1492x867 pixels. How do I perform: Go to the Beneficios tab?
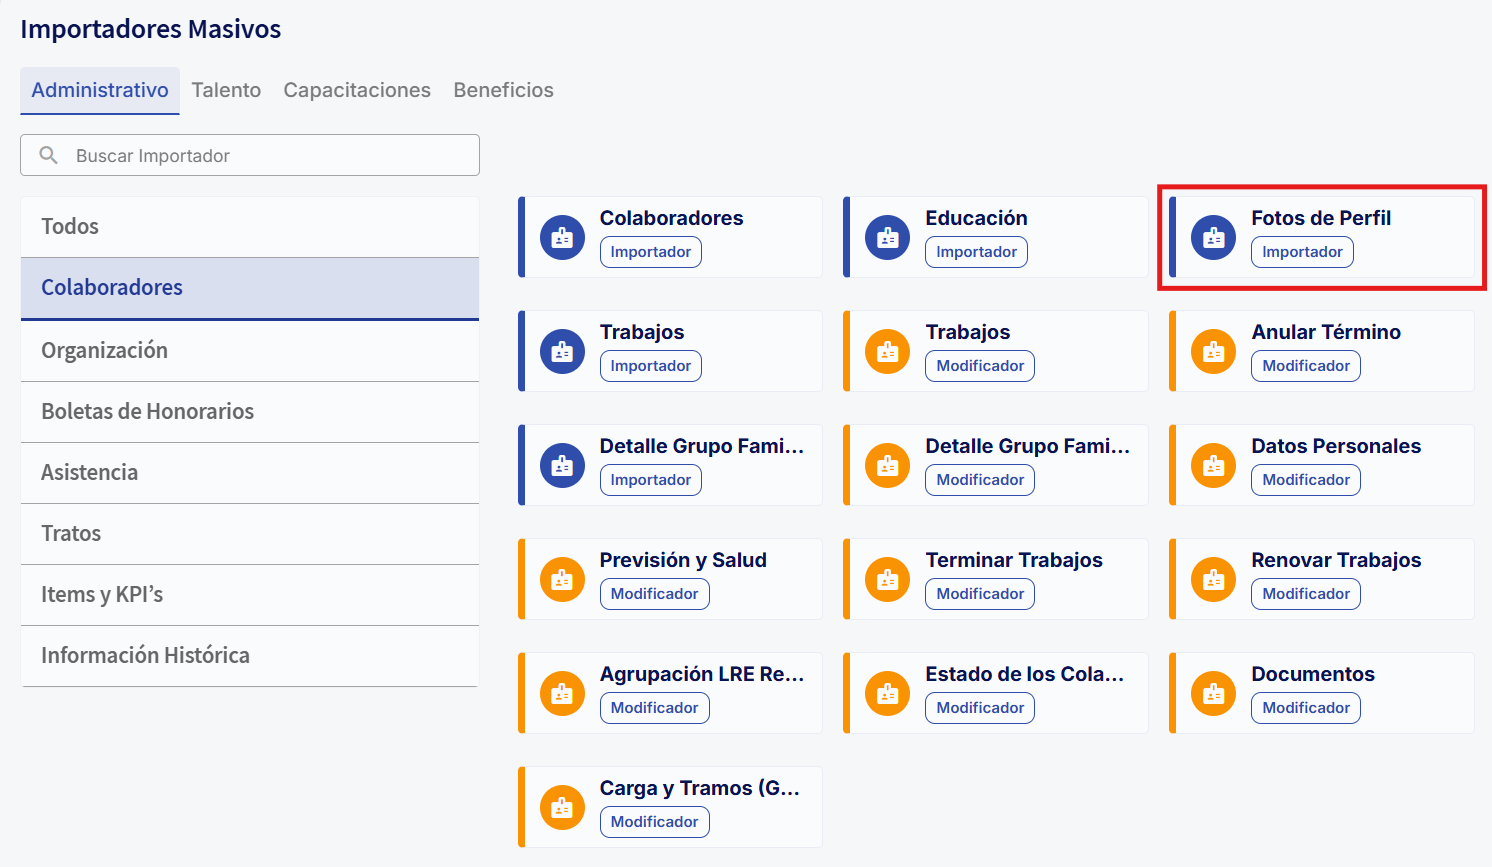503,90
